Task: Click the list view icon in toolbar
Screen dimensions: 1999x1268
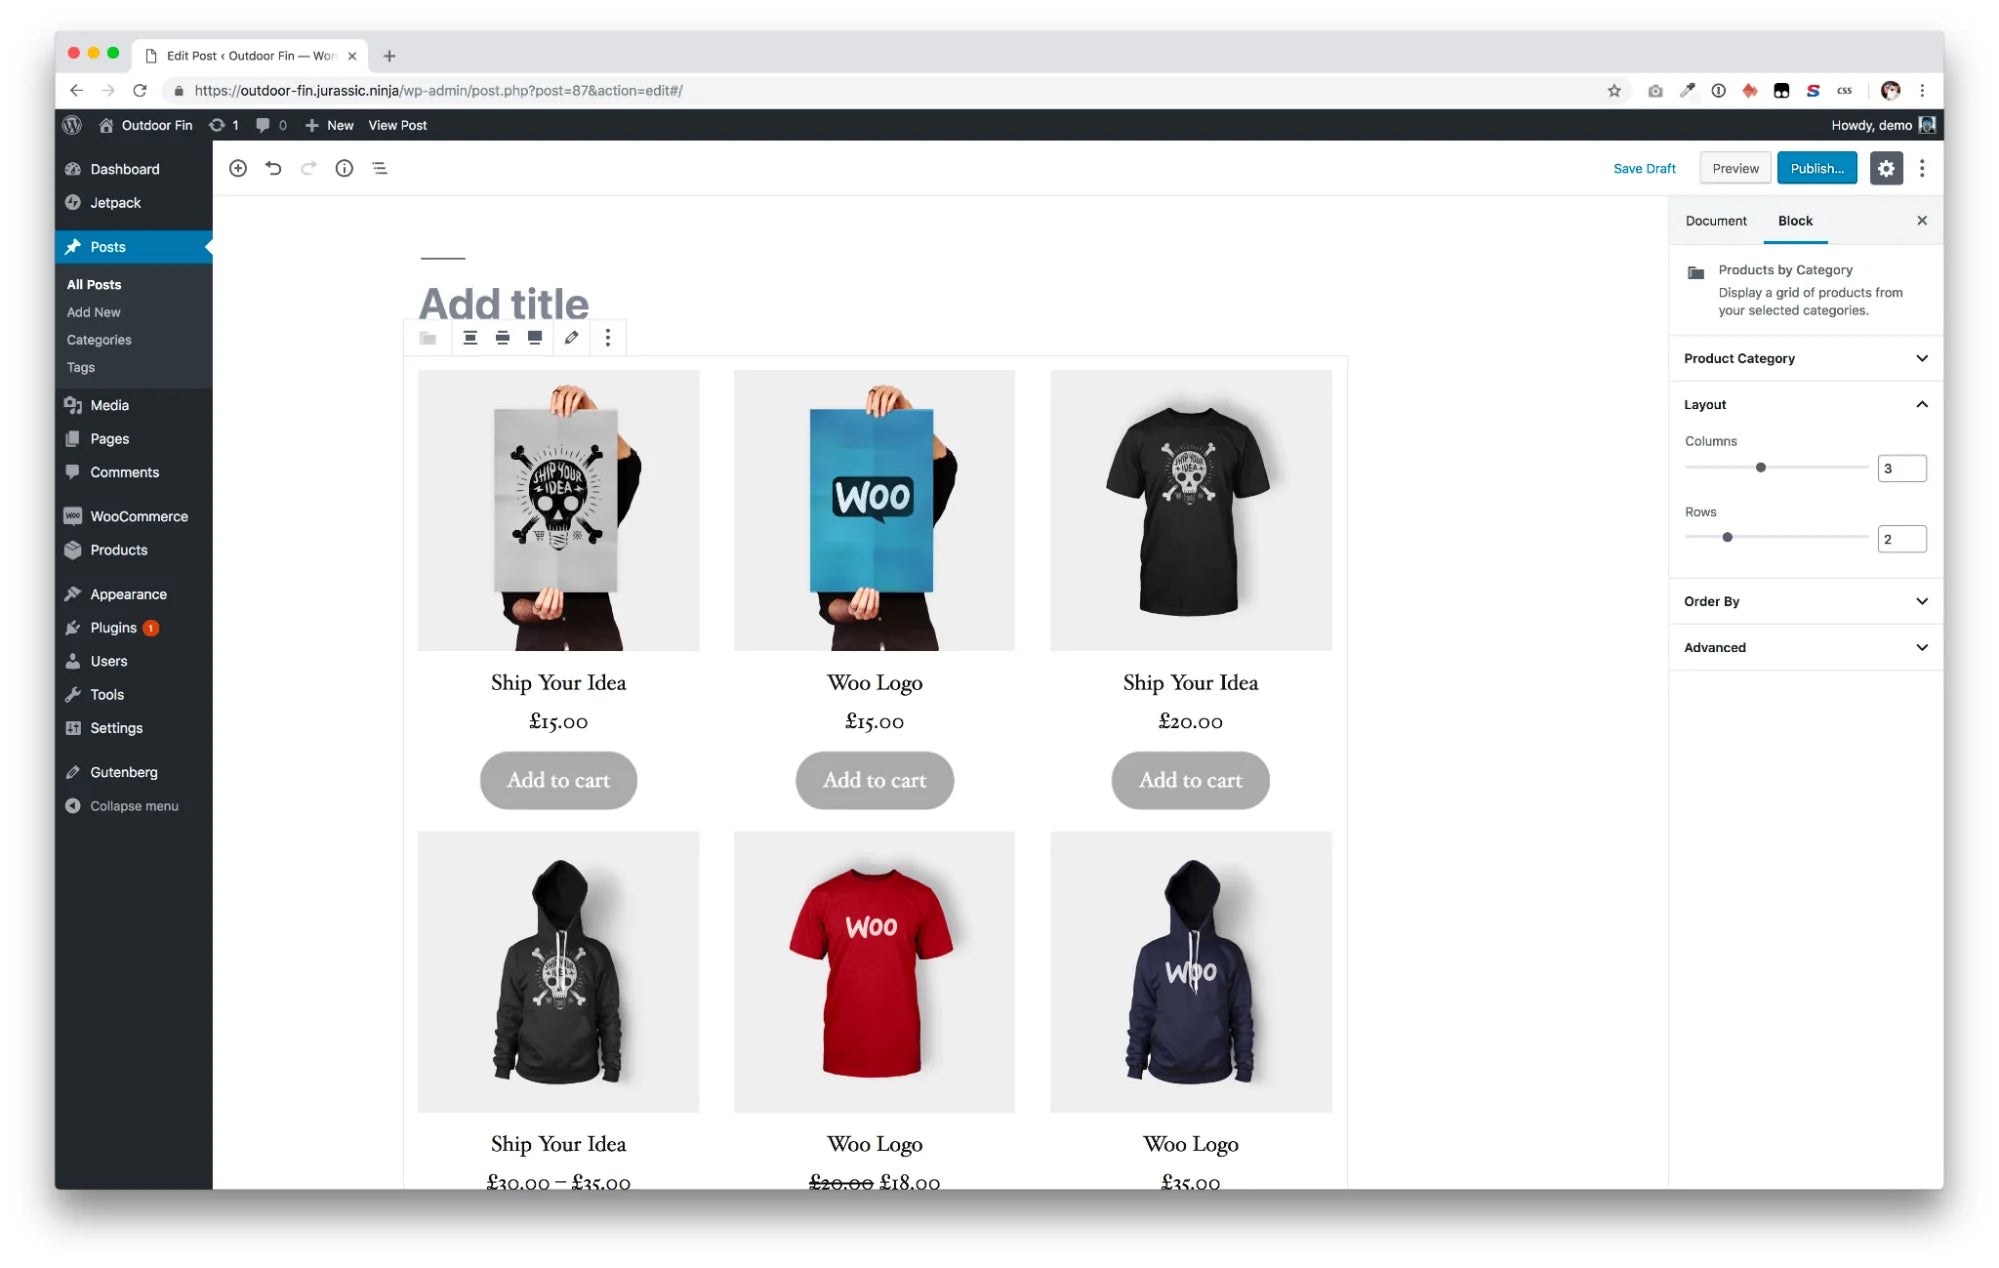Action: pos(379,168)
